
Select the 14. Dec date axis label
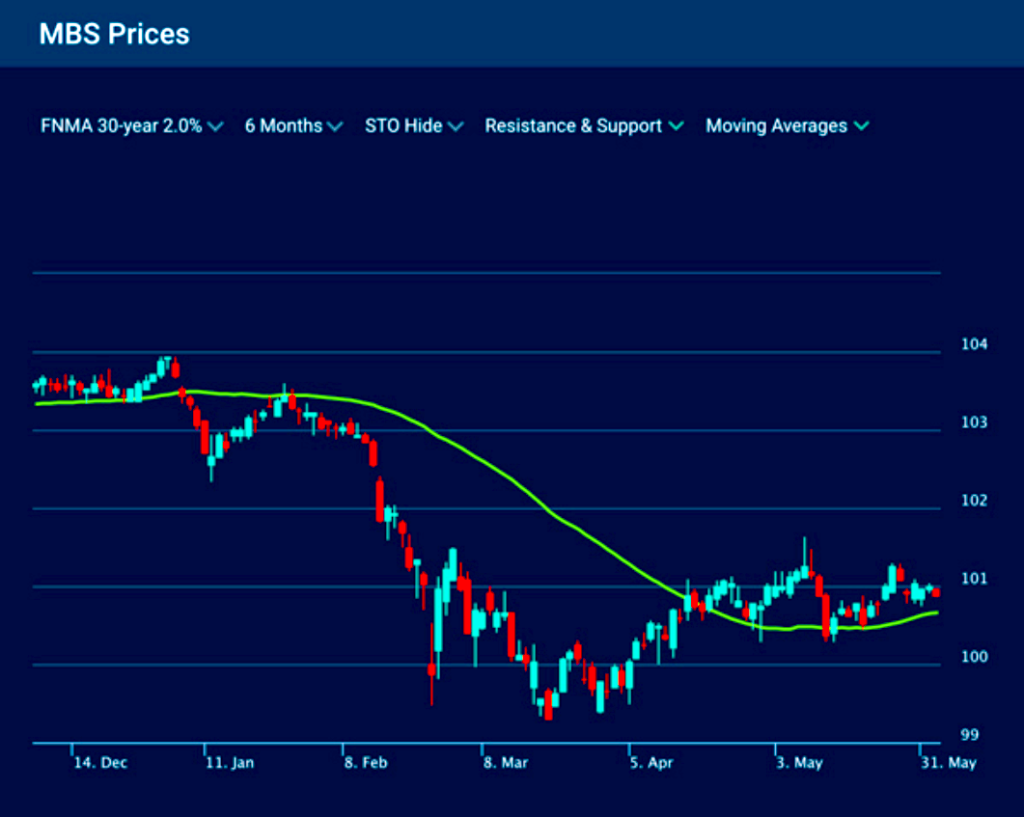(100, 763)
